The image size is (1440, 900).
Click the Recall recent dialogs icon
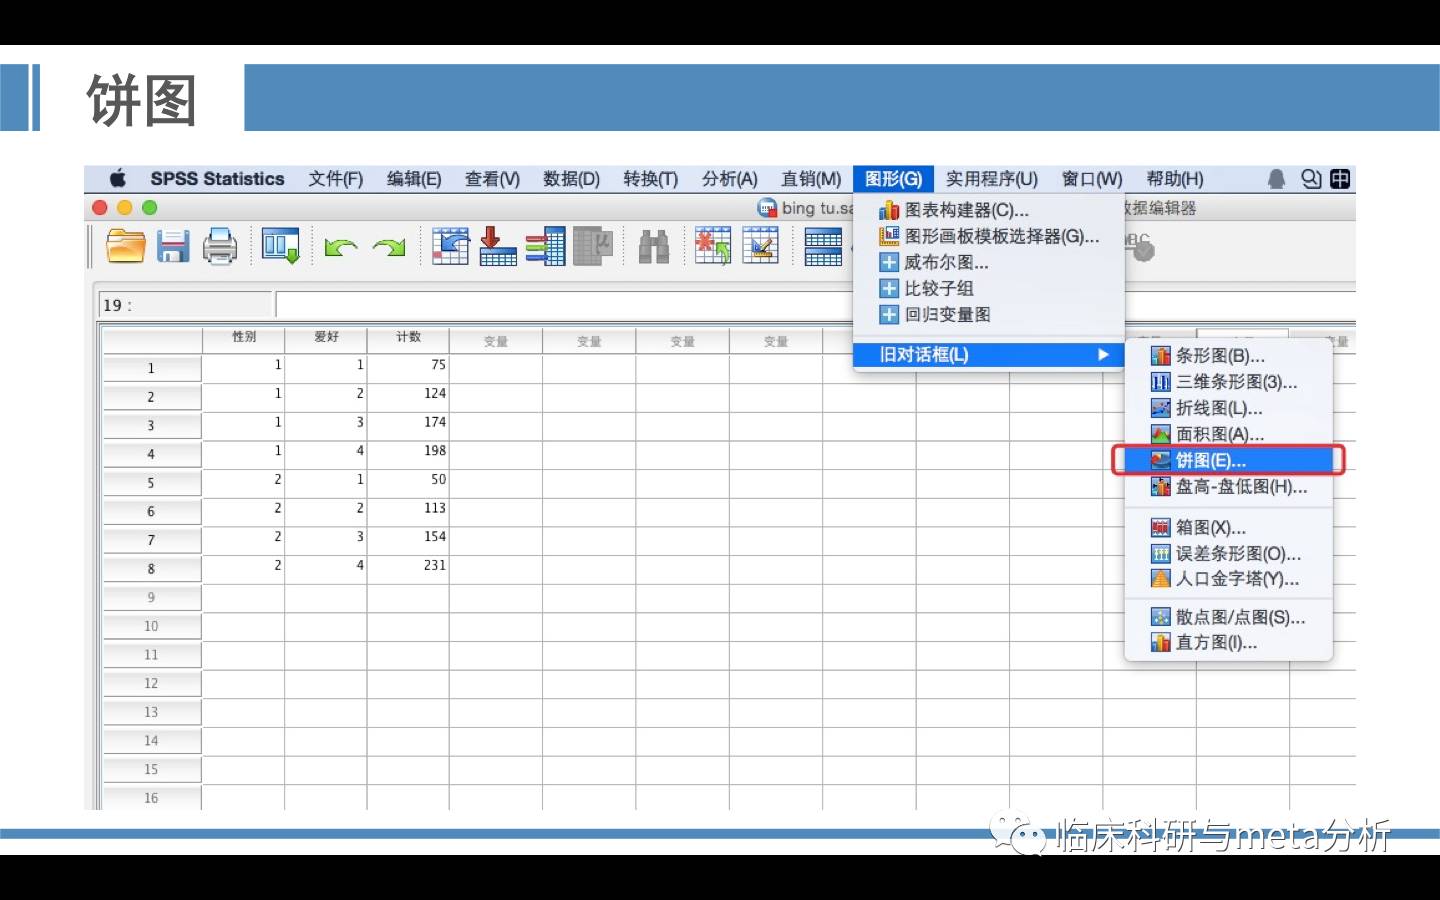click(x=280, y=246)
